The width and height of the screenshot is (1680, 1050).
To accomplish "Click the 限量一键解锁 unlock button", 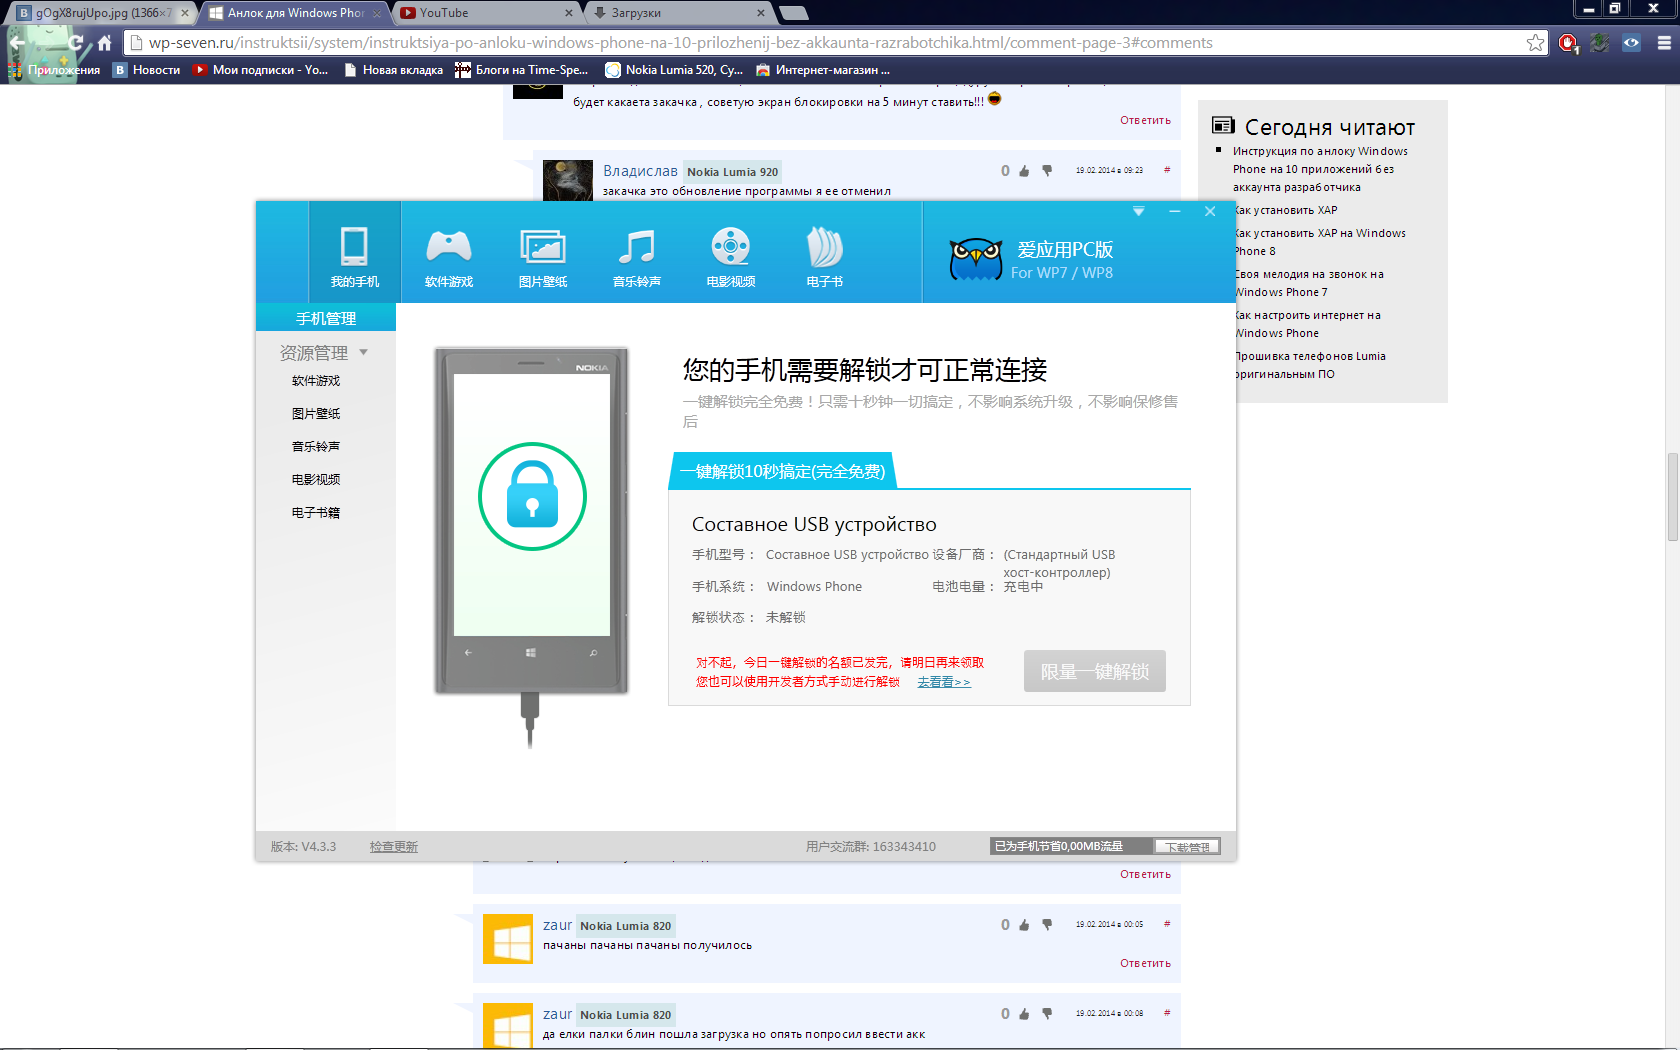I will pos(1095,671).
